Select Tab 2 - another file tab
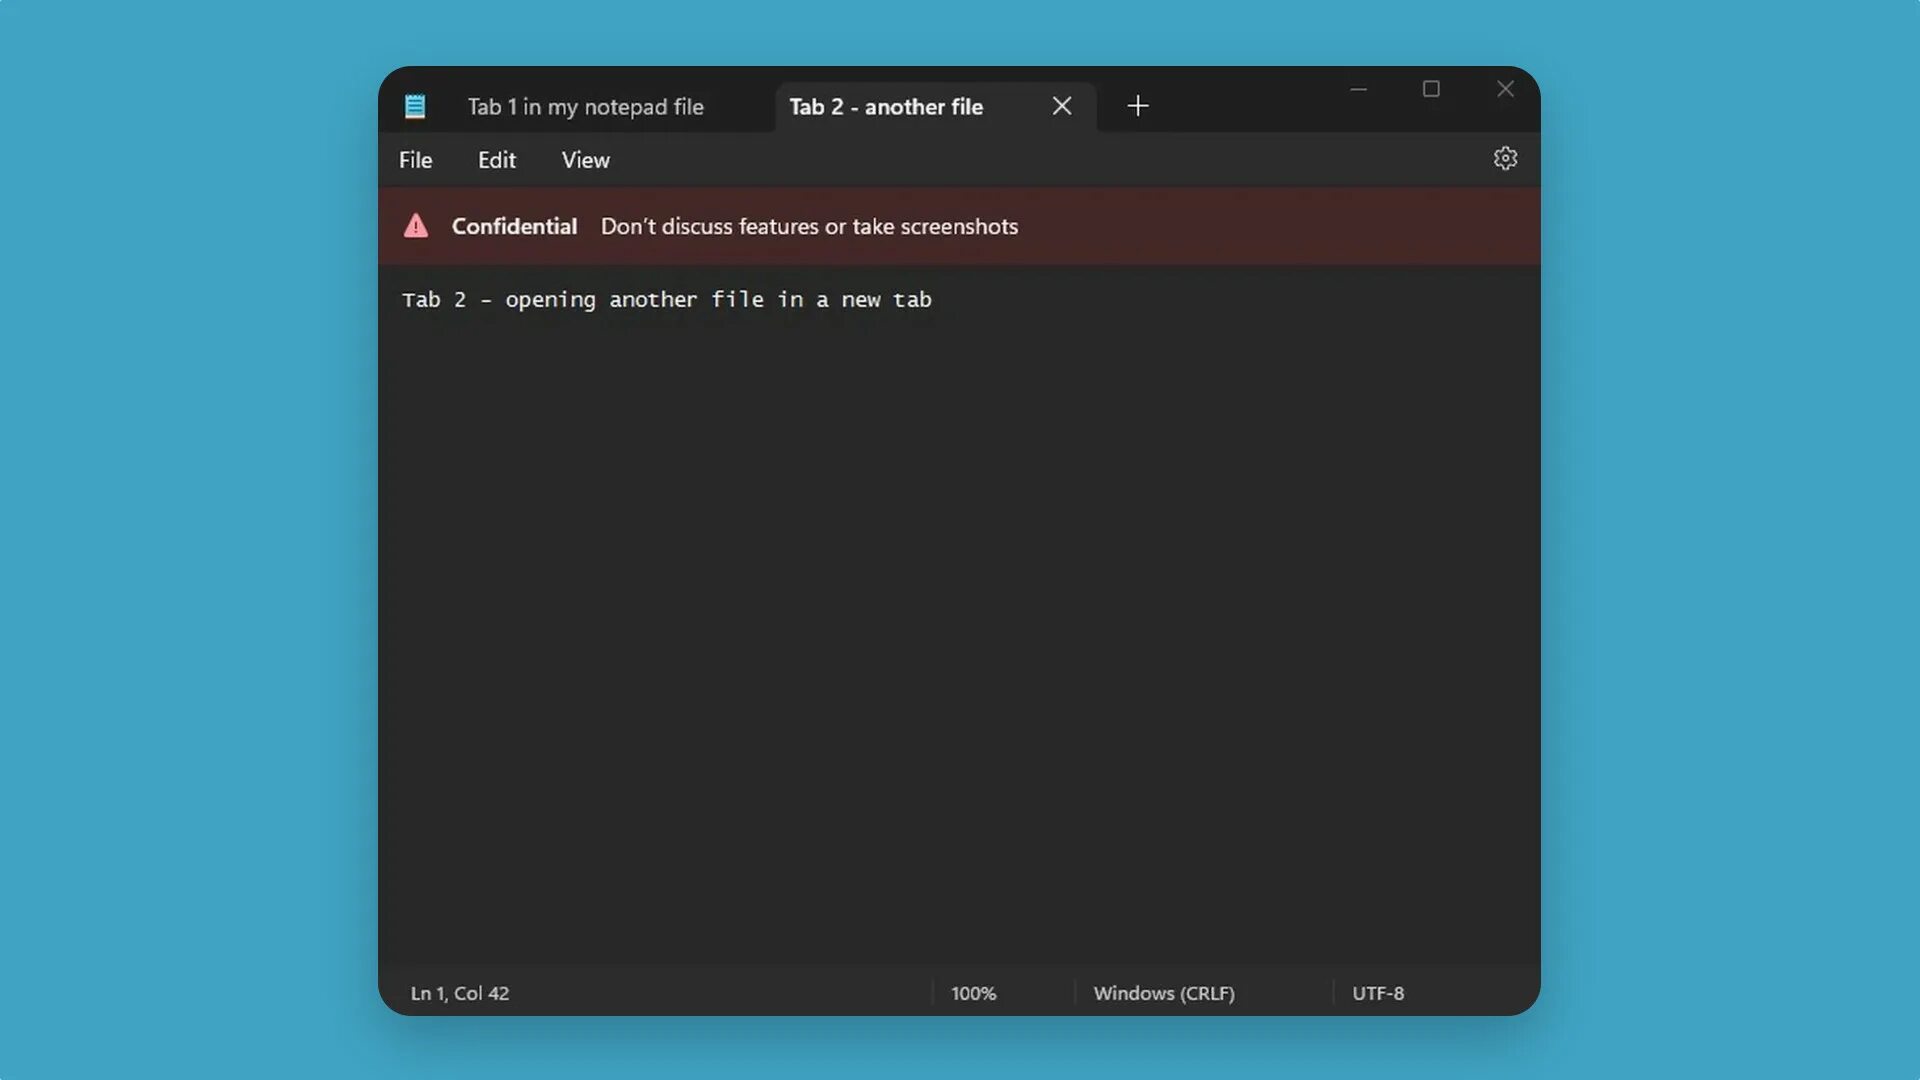This screenshot has width=1920, height=1080. [x=886, y=105]
